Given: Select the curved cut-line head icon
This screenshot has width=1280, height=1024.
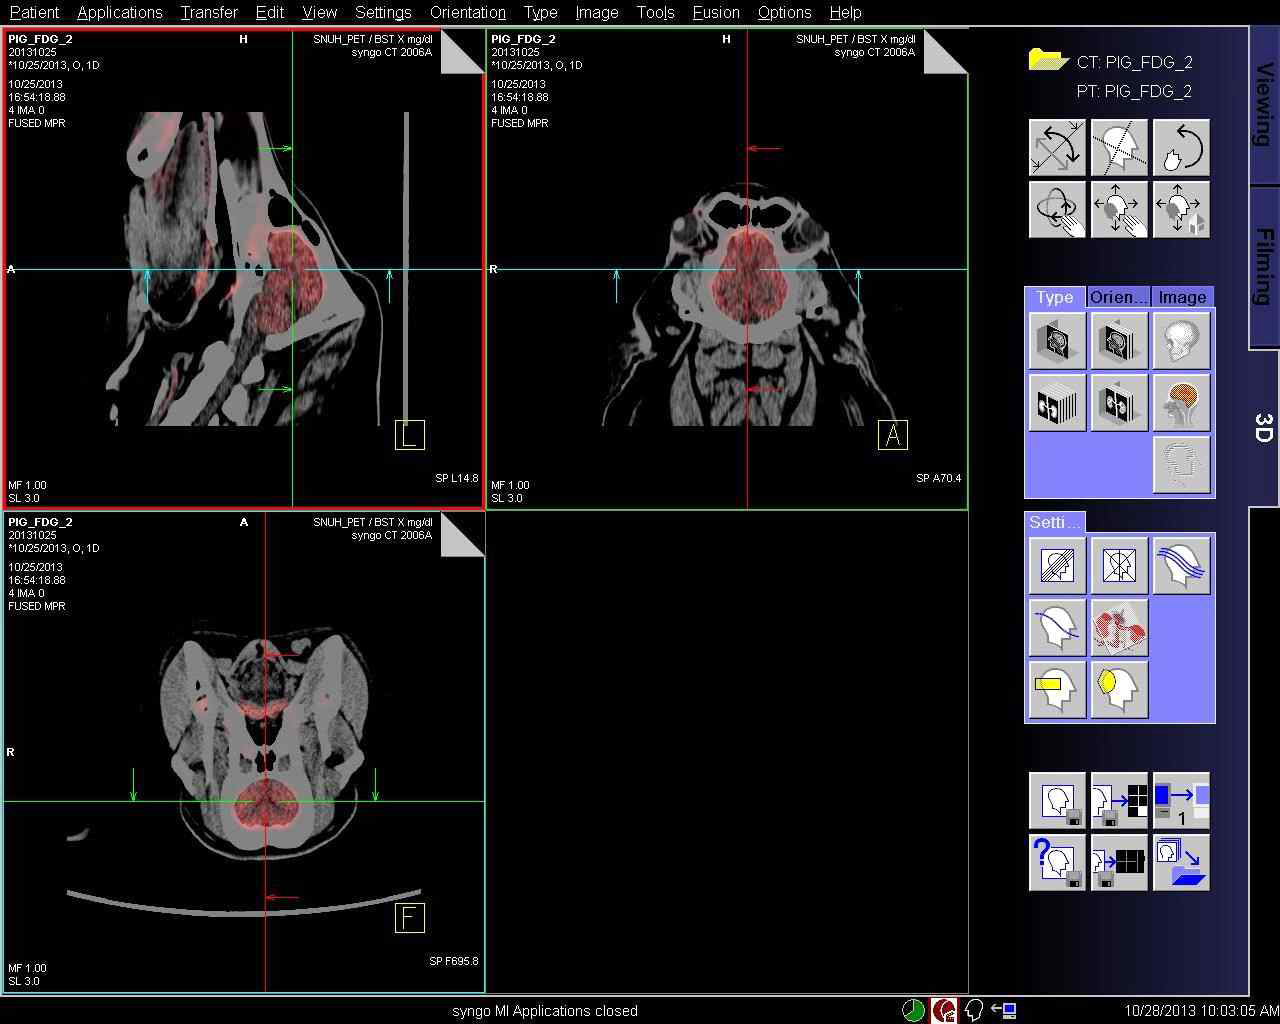Looking at the screenshot, I should point(1057,628).
